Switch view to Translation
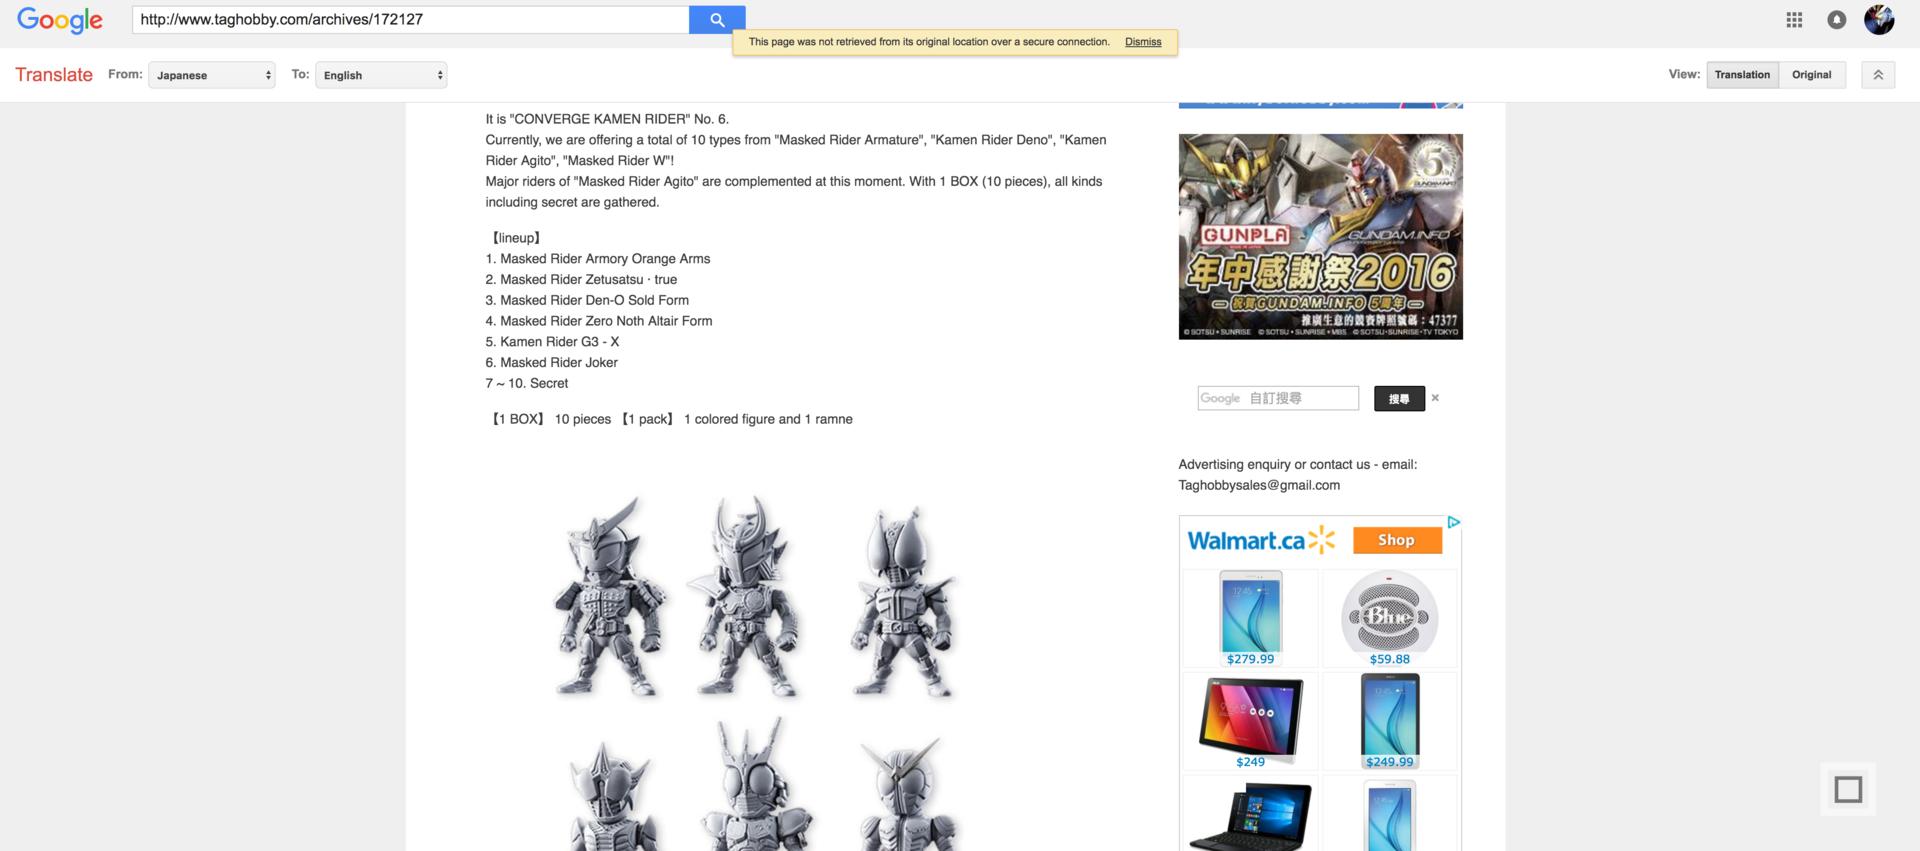Viewport: 1920px width, 851px height. [x=1742, y=75]
